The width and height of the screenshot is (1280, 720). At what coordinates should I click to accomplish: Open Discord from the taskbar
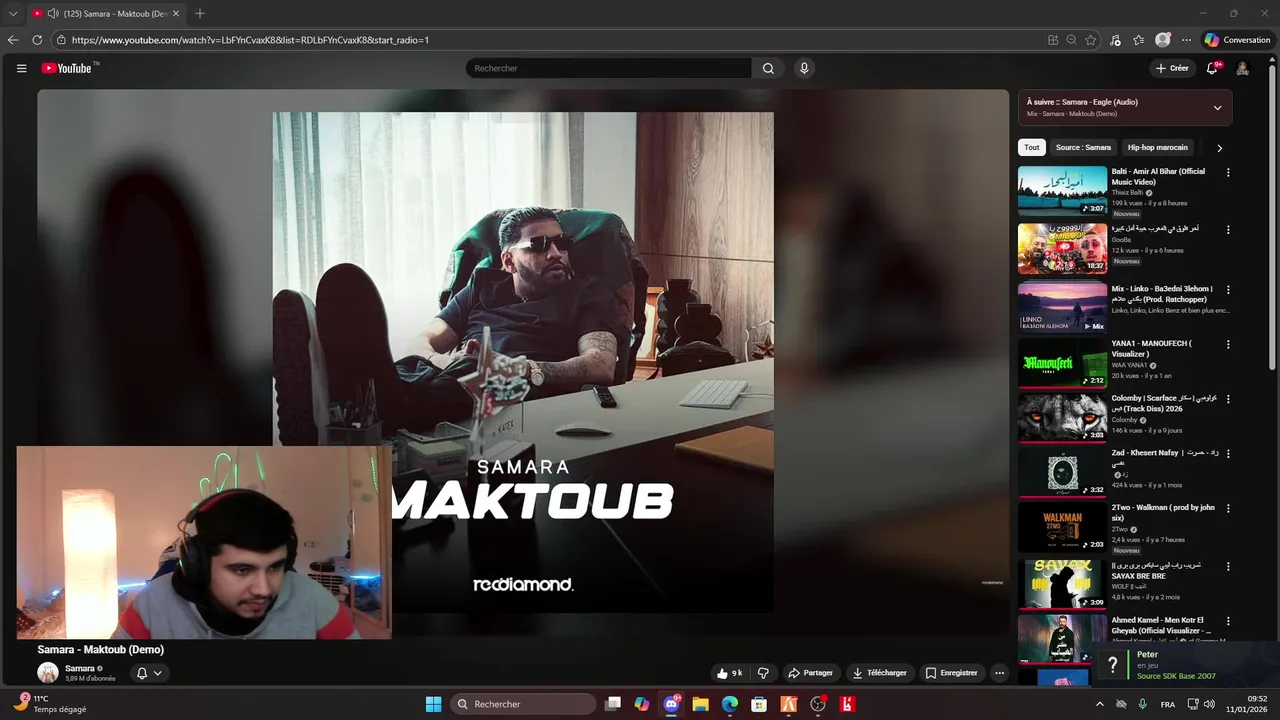pos(671,704)
